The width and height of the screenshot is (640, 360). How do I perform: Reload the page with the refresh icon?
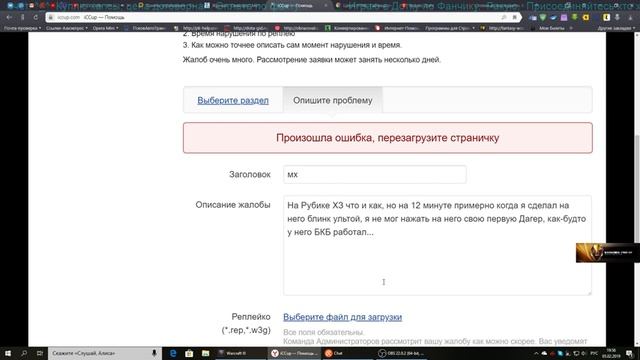[36, 17]
